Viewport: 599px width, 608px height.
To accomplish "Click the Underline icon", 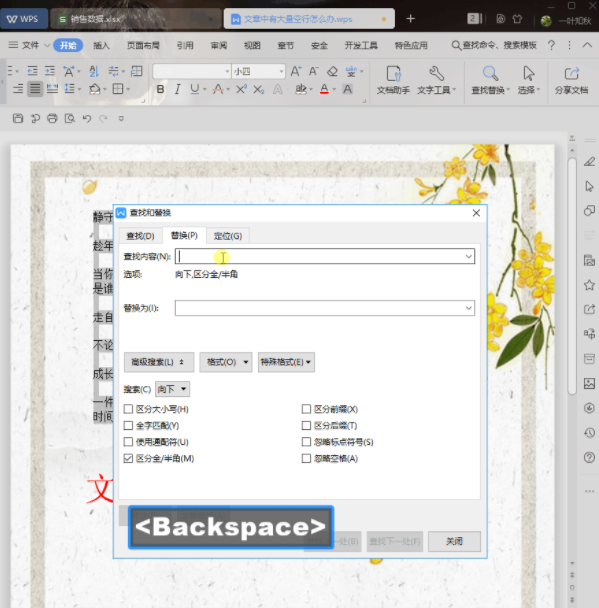I will coord(195,90).
